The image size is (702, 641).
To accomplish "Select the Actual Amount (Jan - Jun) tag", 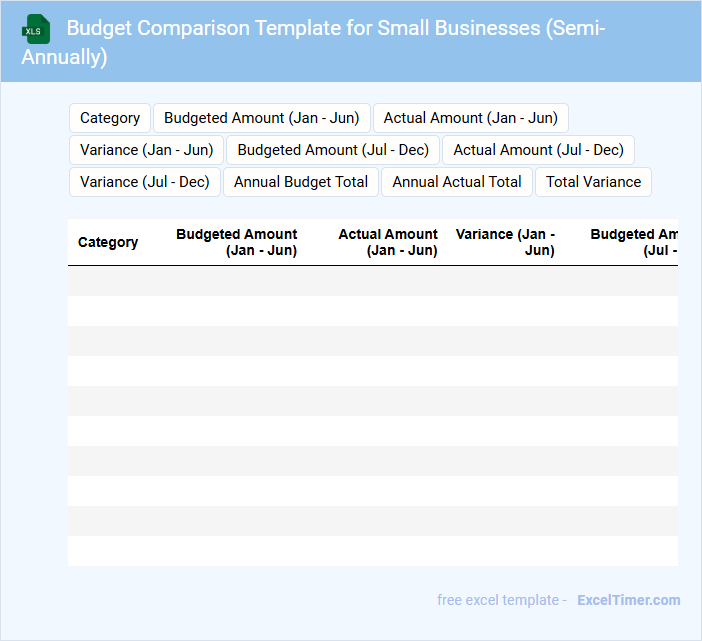I will (470, 118).
